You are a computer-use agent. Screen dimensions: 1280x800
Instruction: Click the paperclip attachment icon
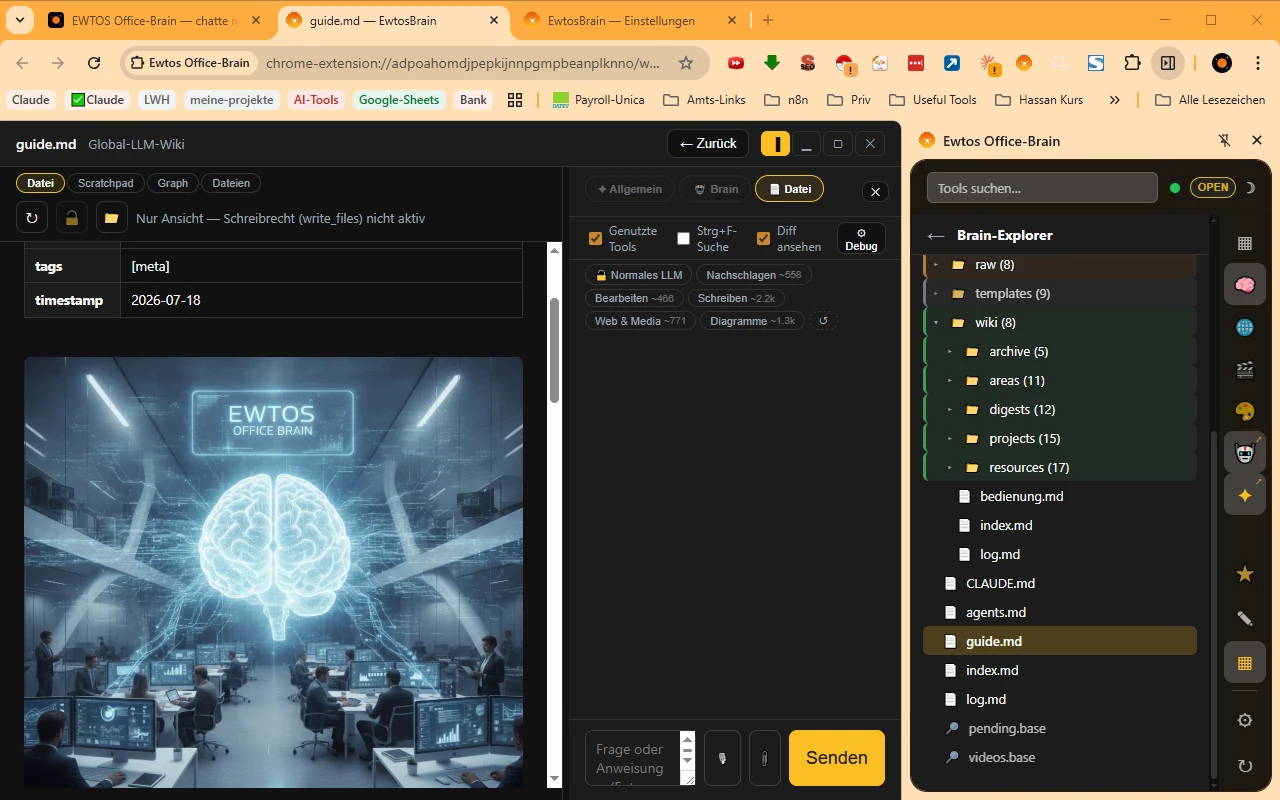pos(764,758)
